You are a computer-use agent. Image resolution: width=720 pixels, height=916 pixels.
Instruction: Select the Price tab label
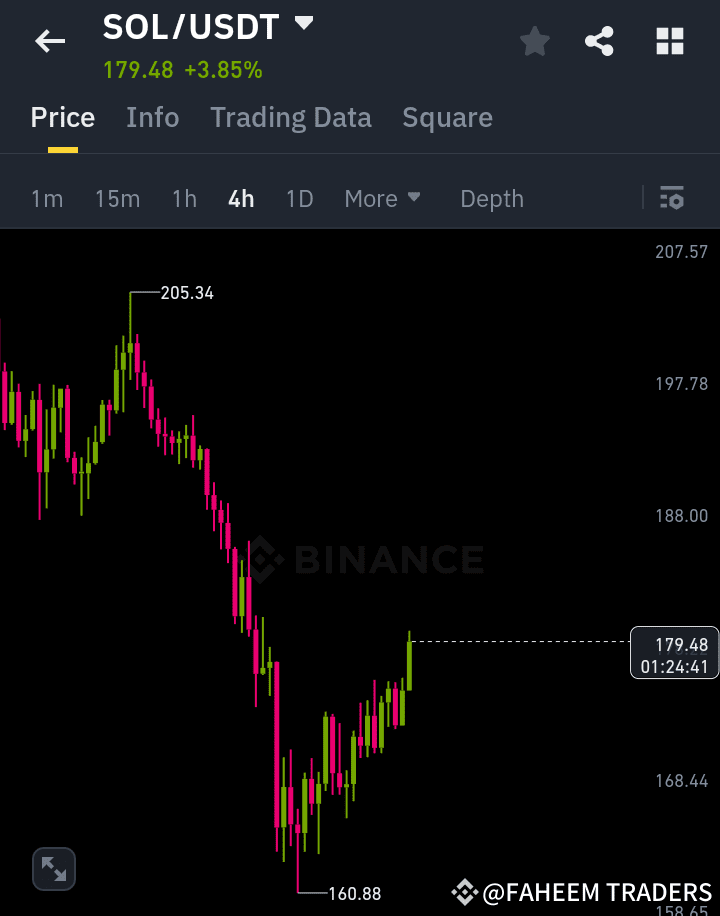coord(62,117)
